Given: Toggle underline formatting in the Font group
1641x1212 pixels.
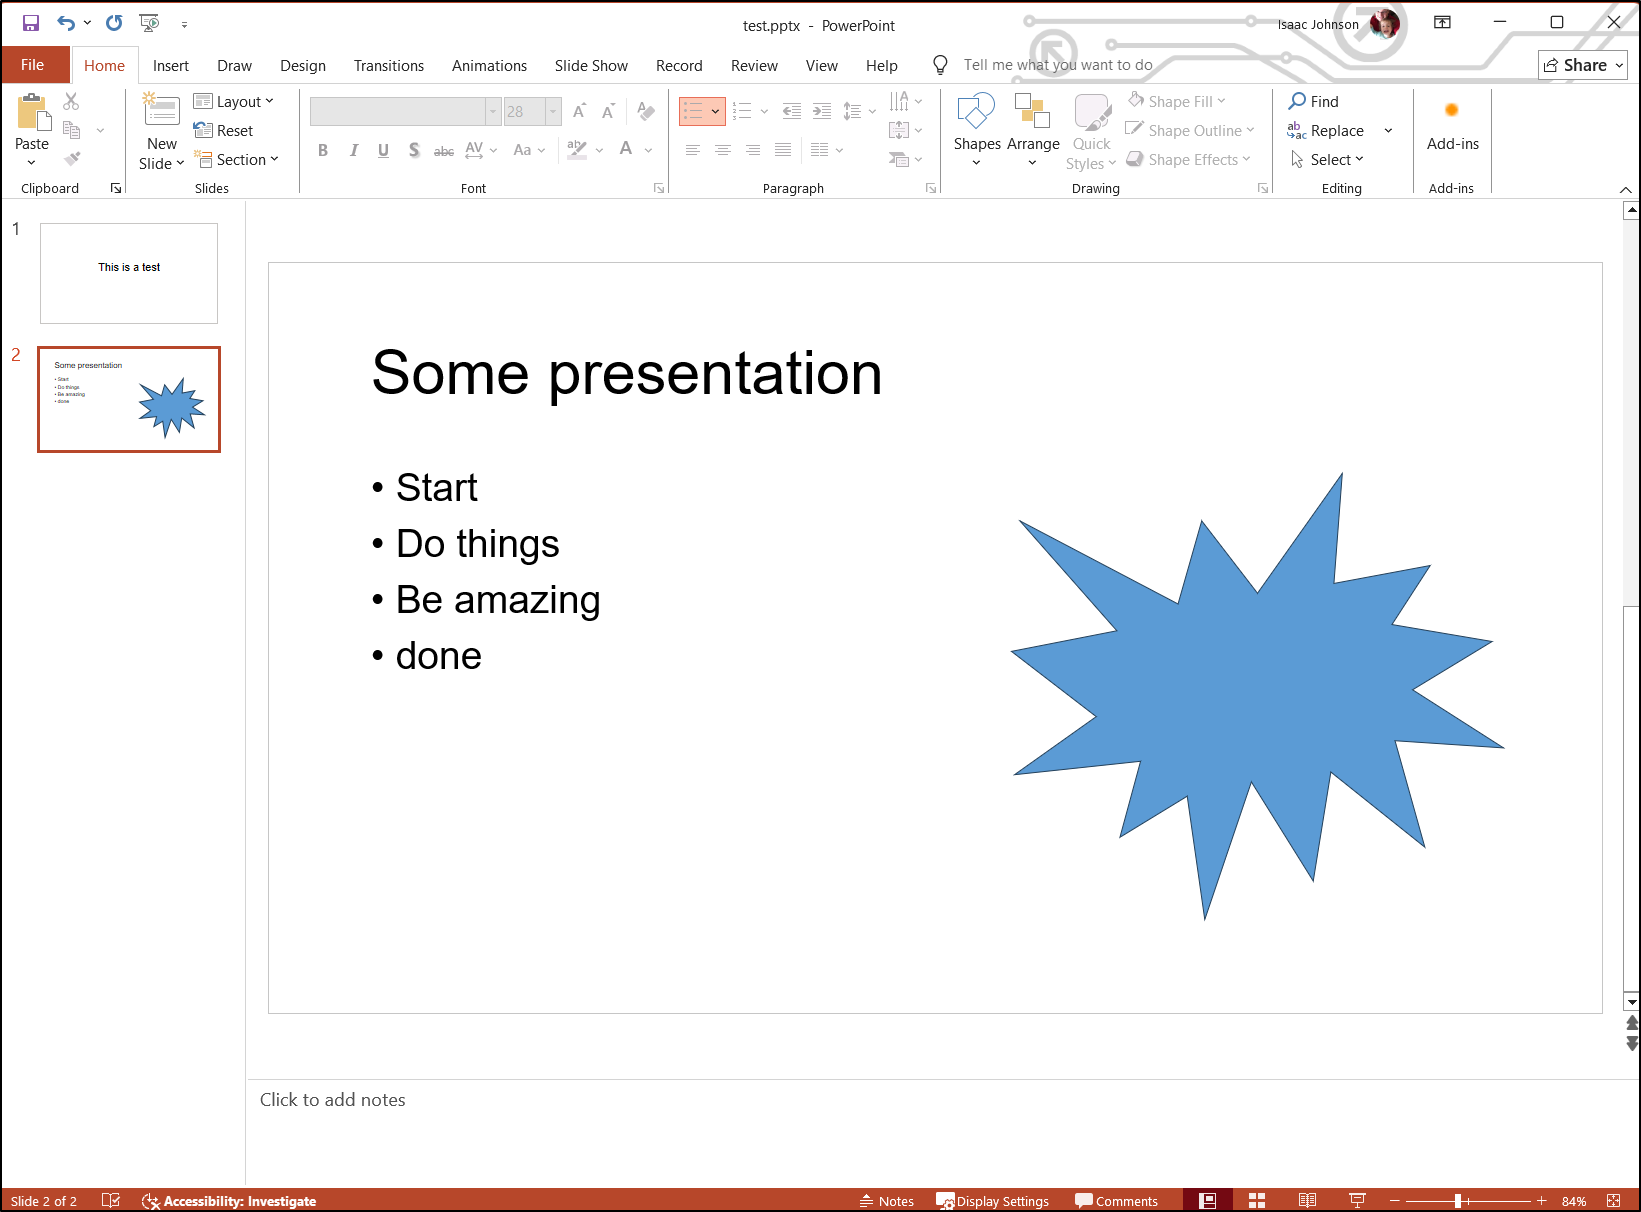Looking at the screenshot, I should click(383, 150).
